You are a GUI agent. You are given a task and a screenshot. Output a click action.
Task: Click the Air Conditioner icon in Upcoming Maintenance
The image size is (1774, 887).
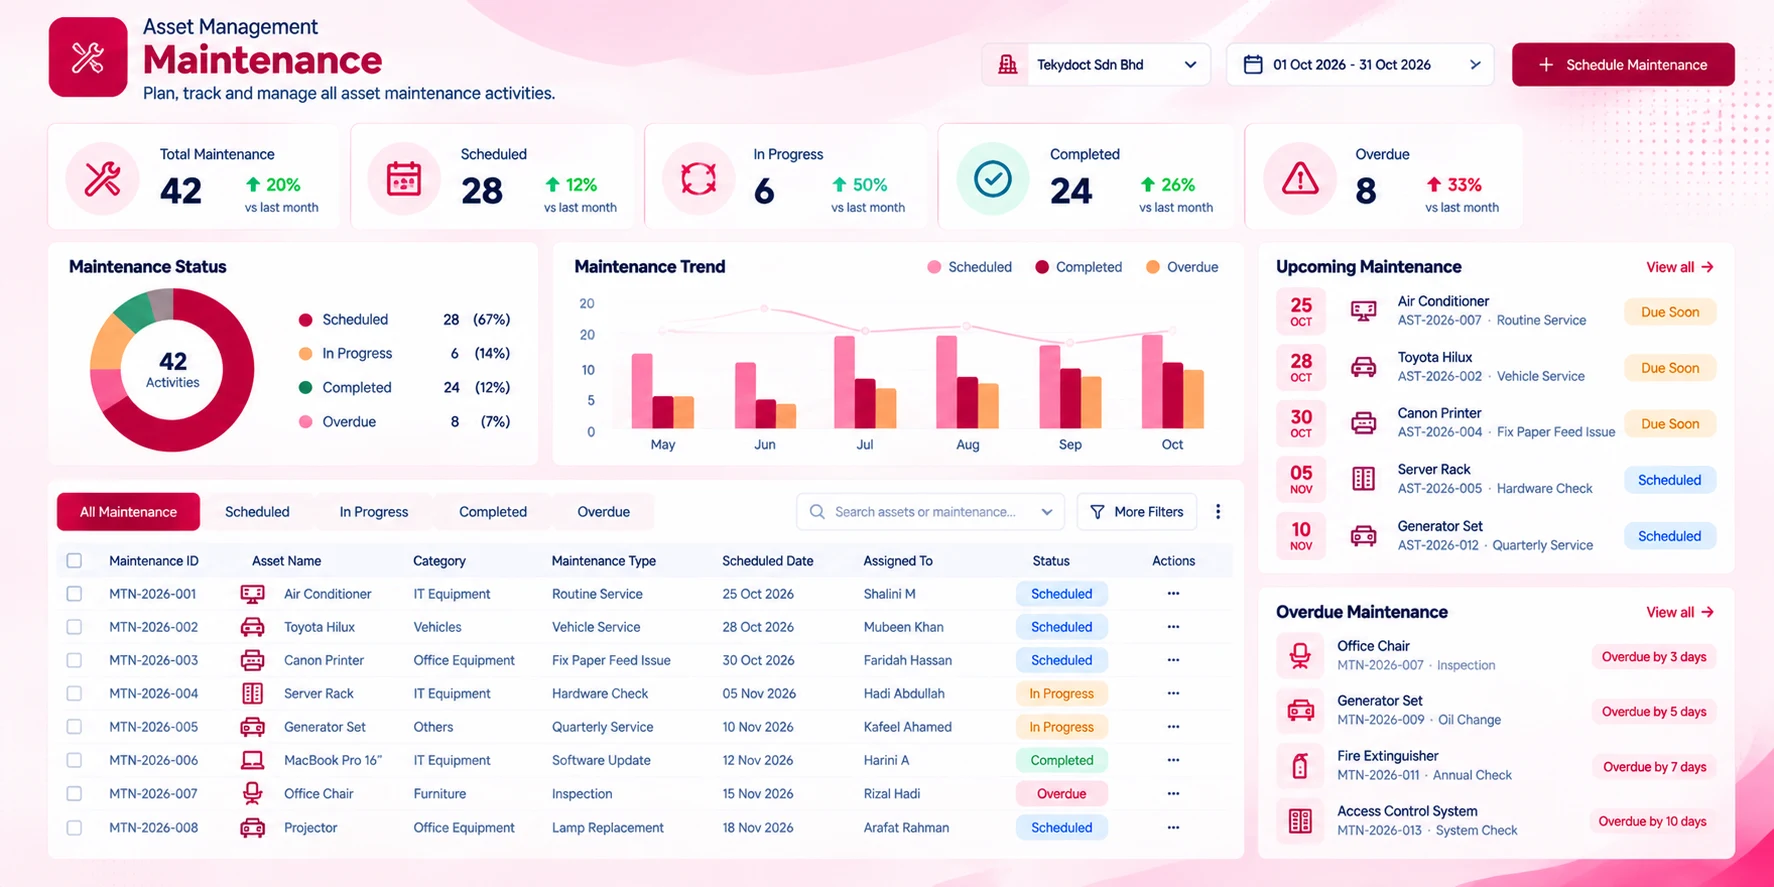(x=1363, y=311)
